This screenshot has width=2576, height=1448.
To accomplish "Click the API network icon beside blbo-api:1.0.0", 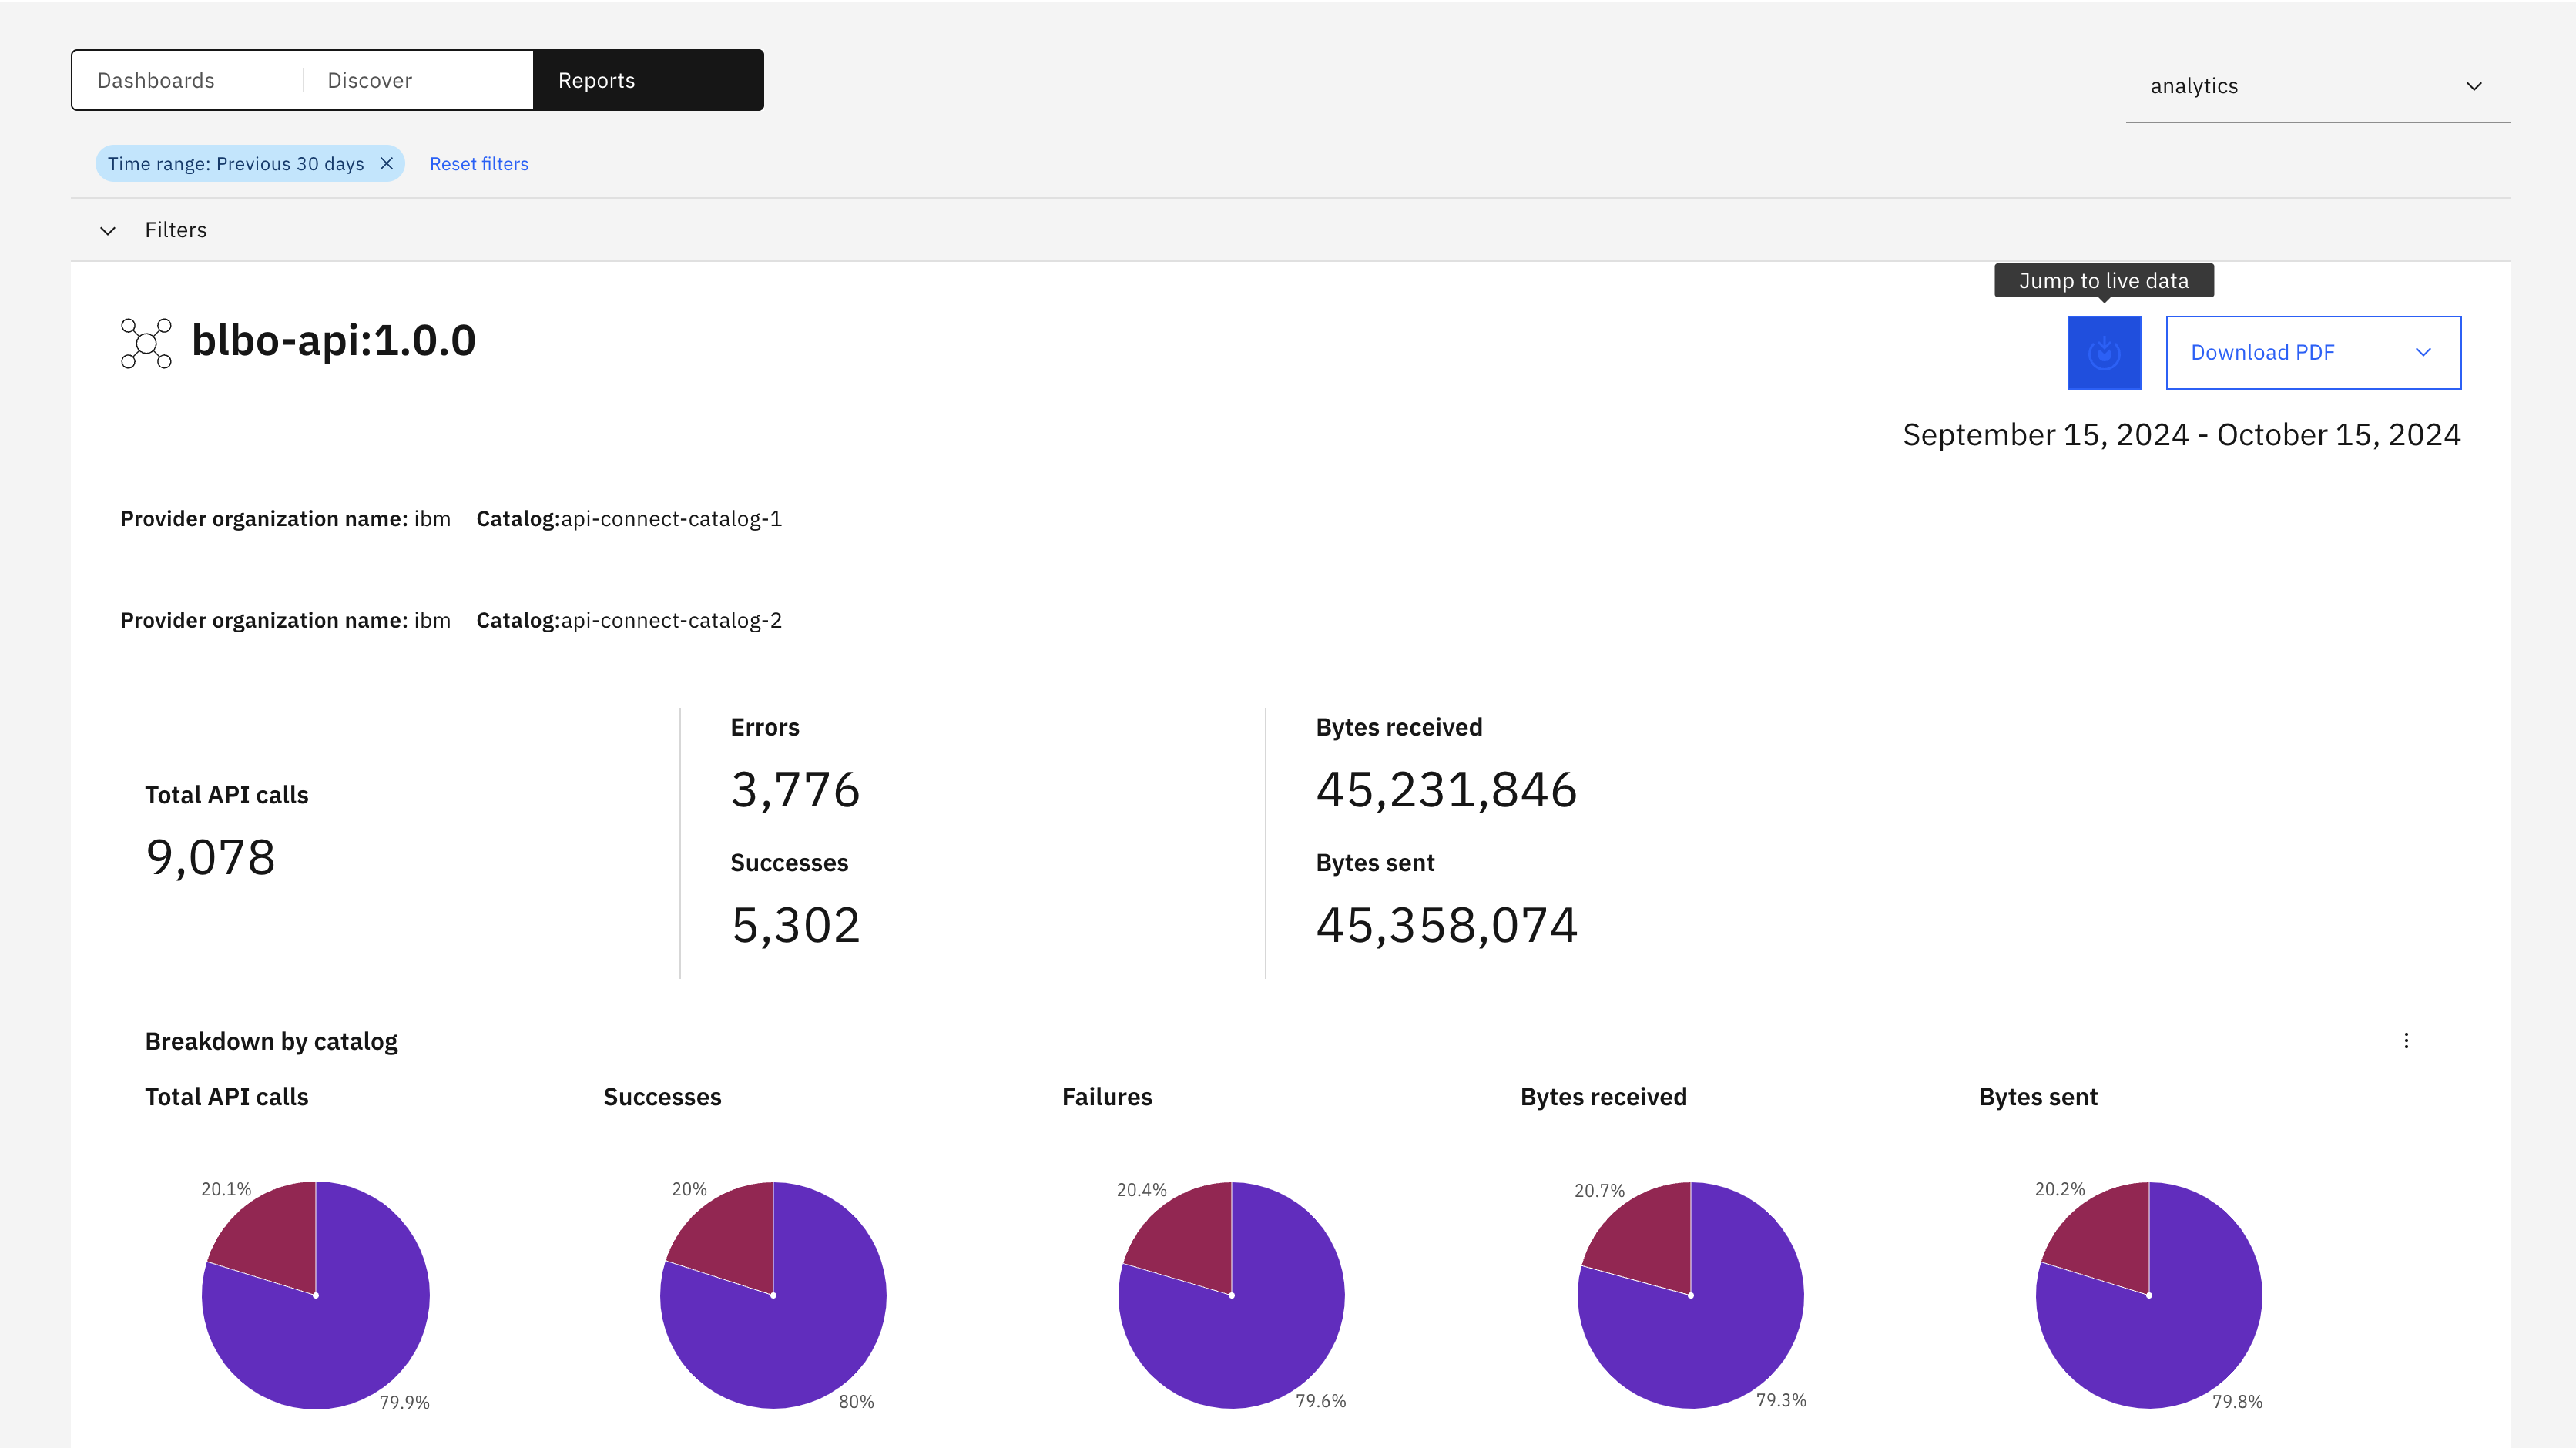I will pos(146,343).
